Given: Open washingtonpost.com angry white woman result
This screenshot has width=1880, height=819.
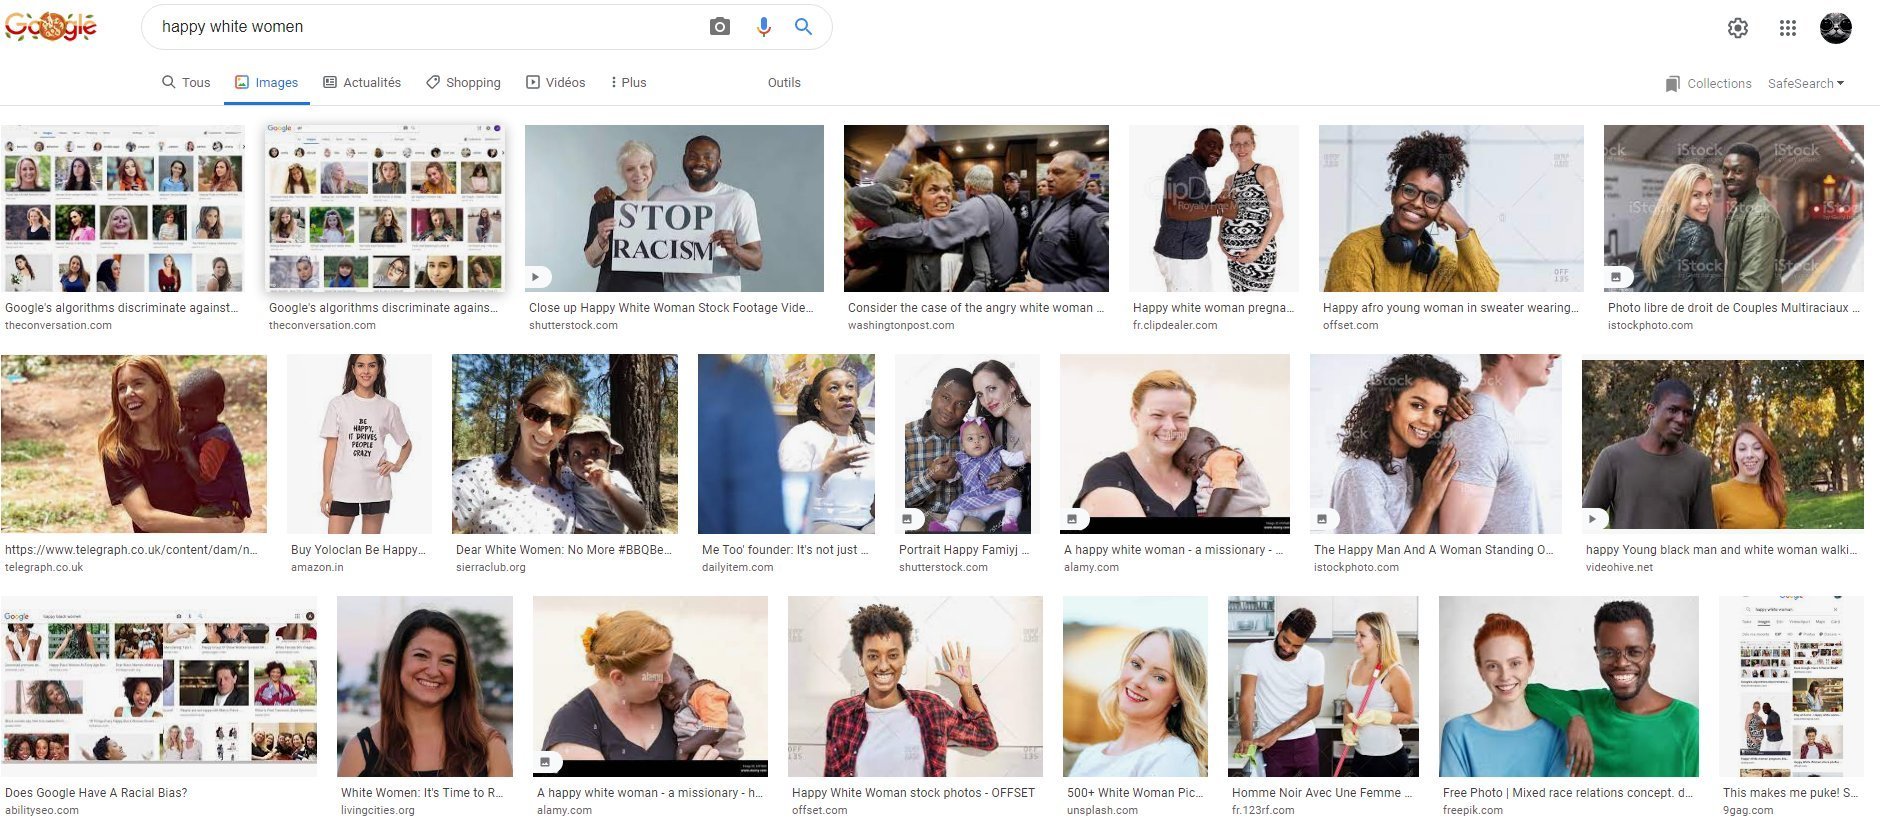Looking at the screenshot, I should 976,208.
